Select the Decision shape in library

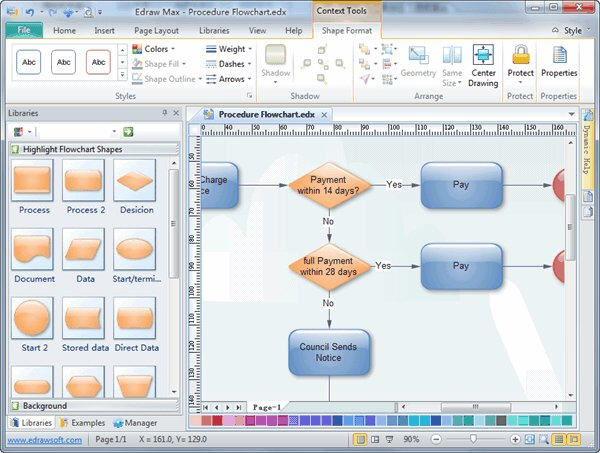coord(135,181)
